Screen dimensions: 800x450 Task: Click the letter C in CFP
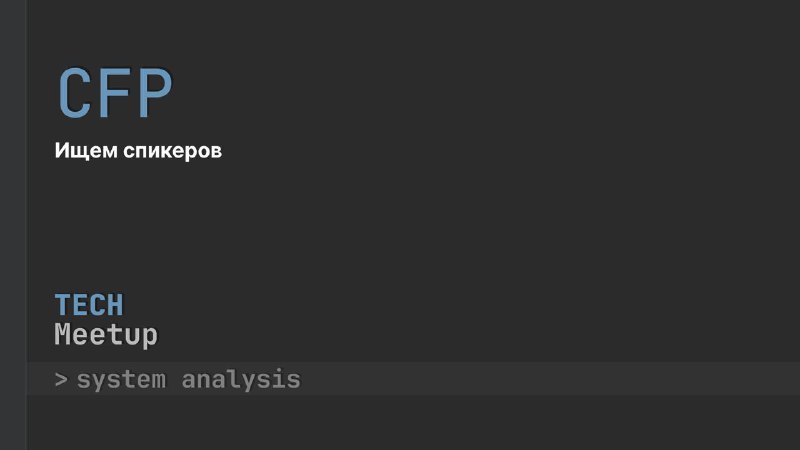[x=75, y=93]
